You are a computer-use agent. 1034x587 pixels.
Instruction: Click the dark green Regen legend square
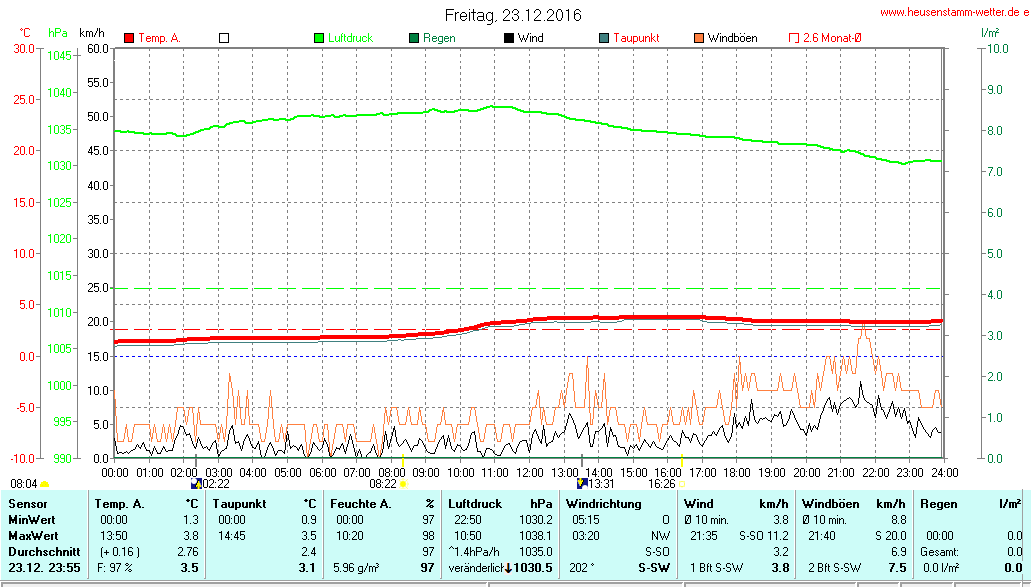[414, 38]
